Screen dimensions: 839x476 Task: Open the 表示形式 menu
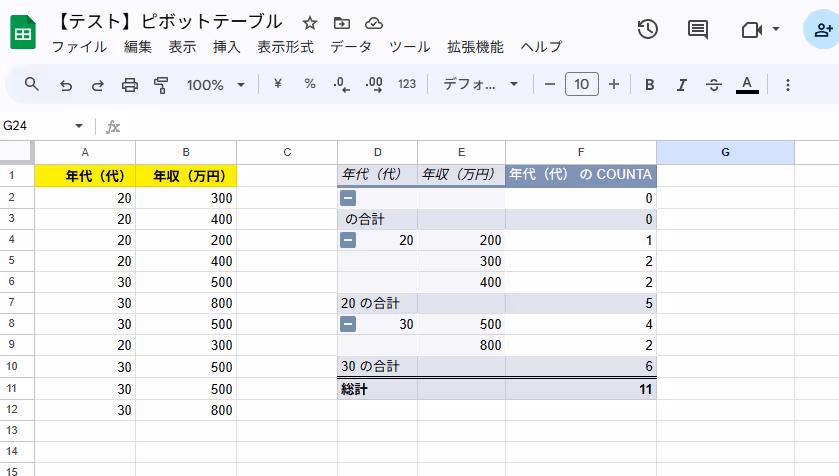[285, 47]
